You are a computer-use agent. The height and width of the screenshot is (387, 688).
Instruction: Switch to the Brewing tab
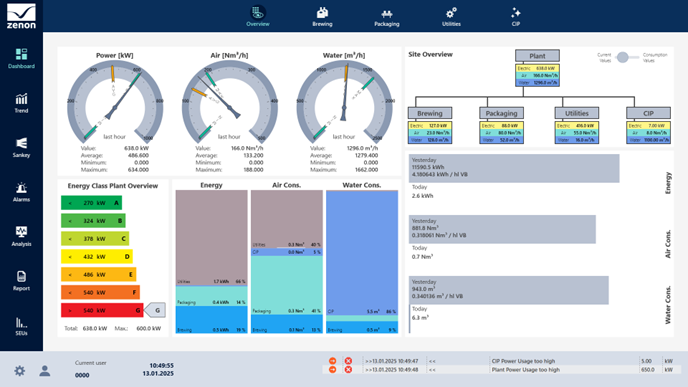(x=322, y=17)
